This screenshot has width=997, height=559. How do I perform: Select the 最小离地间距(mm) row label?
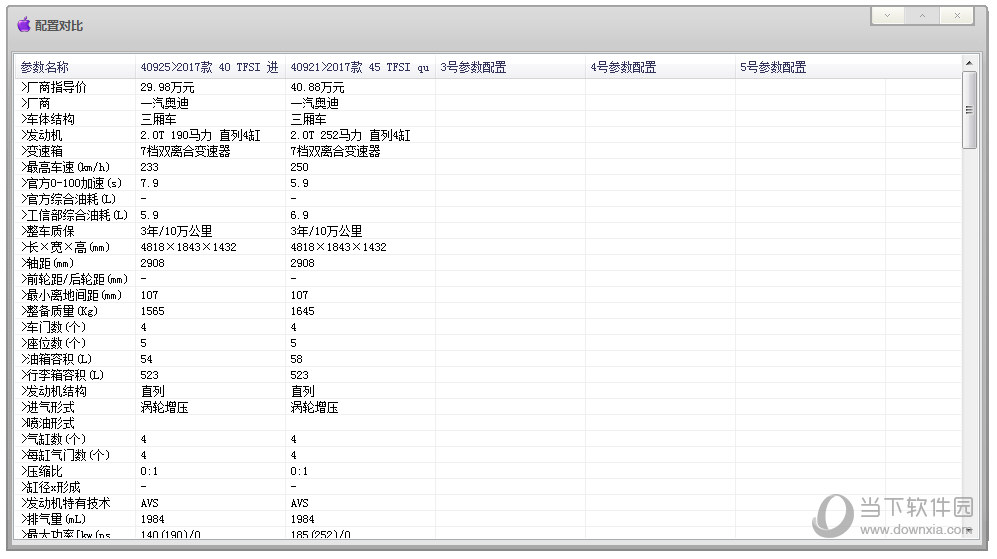coord(71,295)
